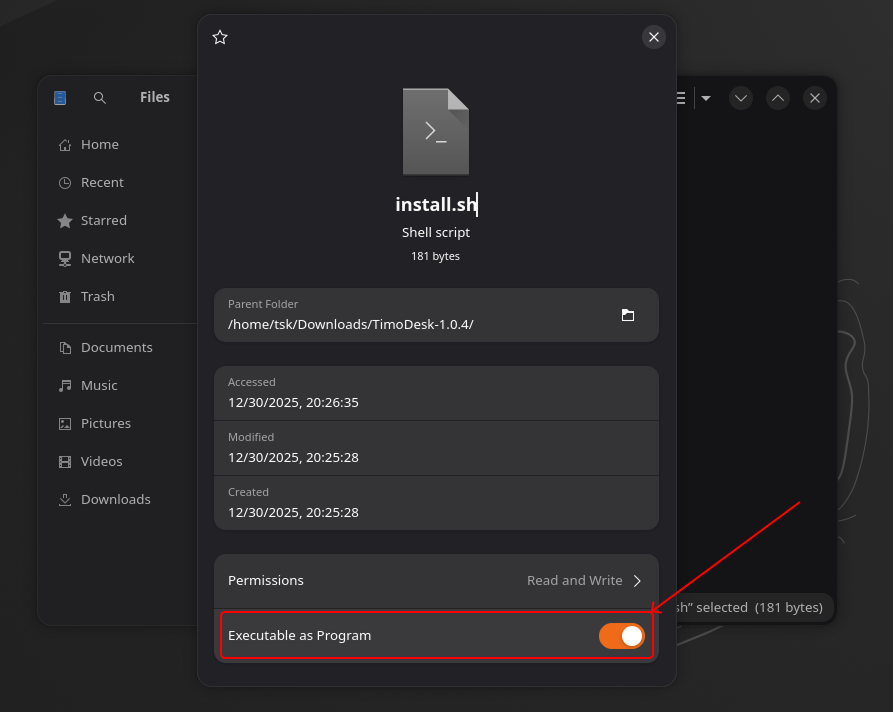Click the Files sidebar toggle icon
The height and width of the screenshot is (712, 893).
[60, 98]
